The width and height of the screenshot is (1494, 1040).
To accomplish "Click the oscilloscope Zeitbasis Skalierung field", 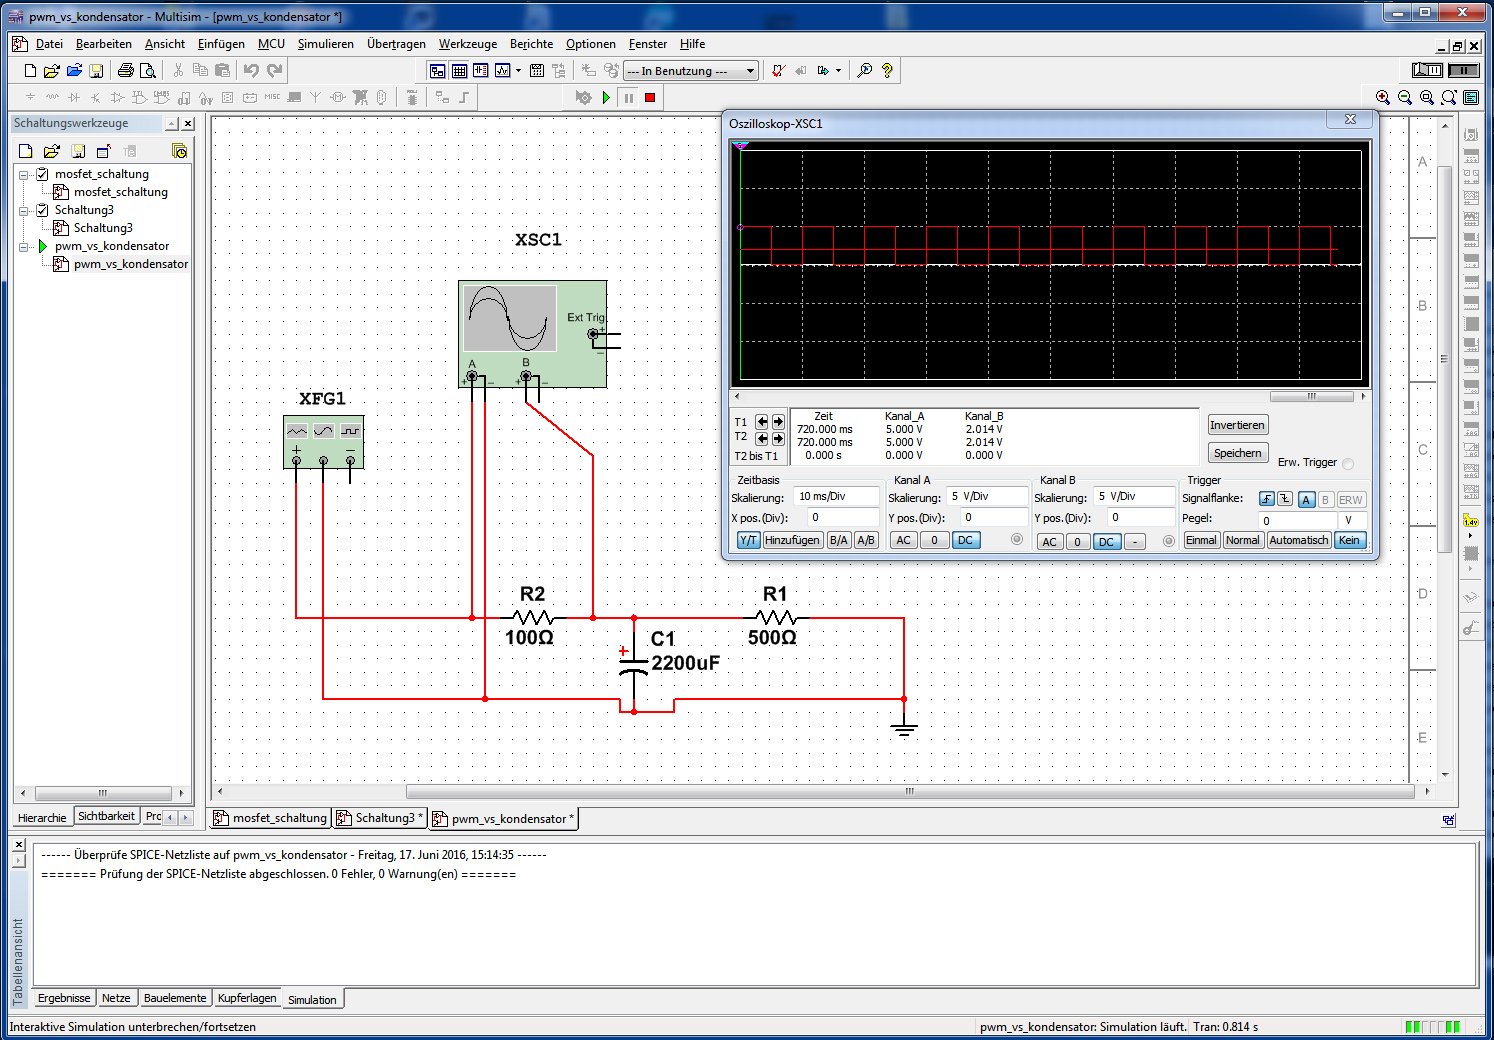I will (x=836, y=496).
